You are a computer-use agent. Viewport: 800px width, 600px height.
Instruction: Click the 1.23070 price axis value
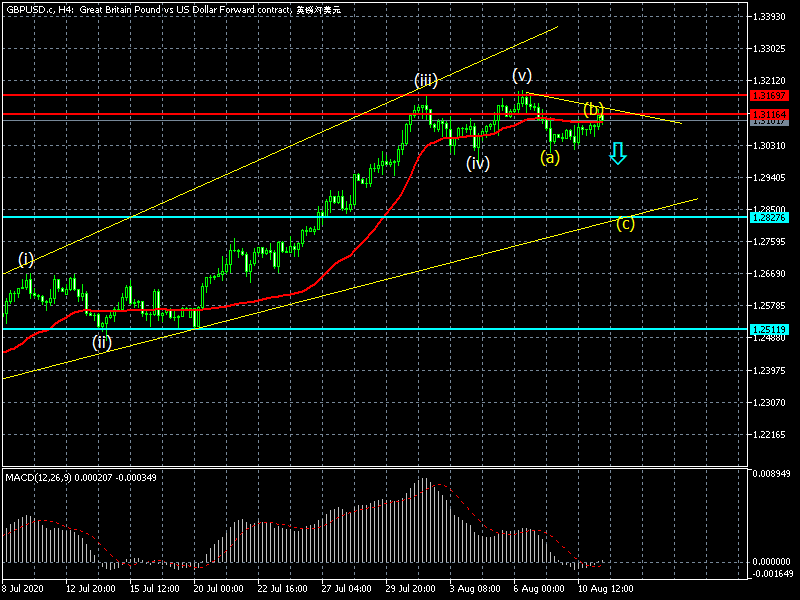pos(769,403)
